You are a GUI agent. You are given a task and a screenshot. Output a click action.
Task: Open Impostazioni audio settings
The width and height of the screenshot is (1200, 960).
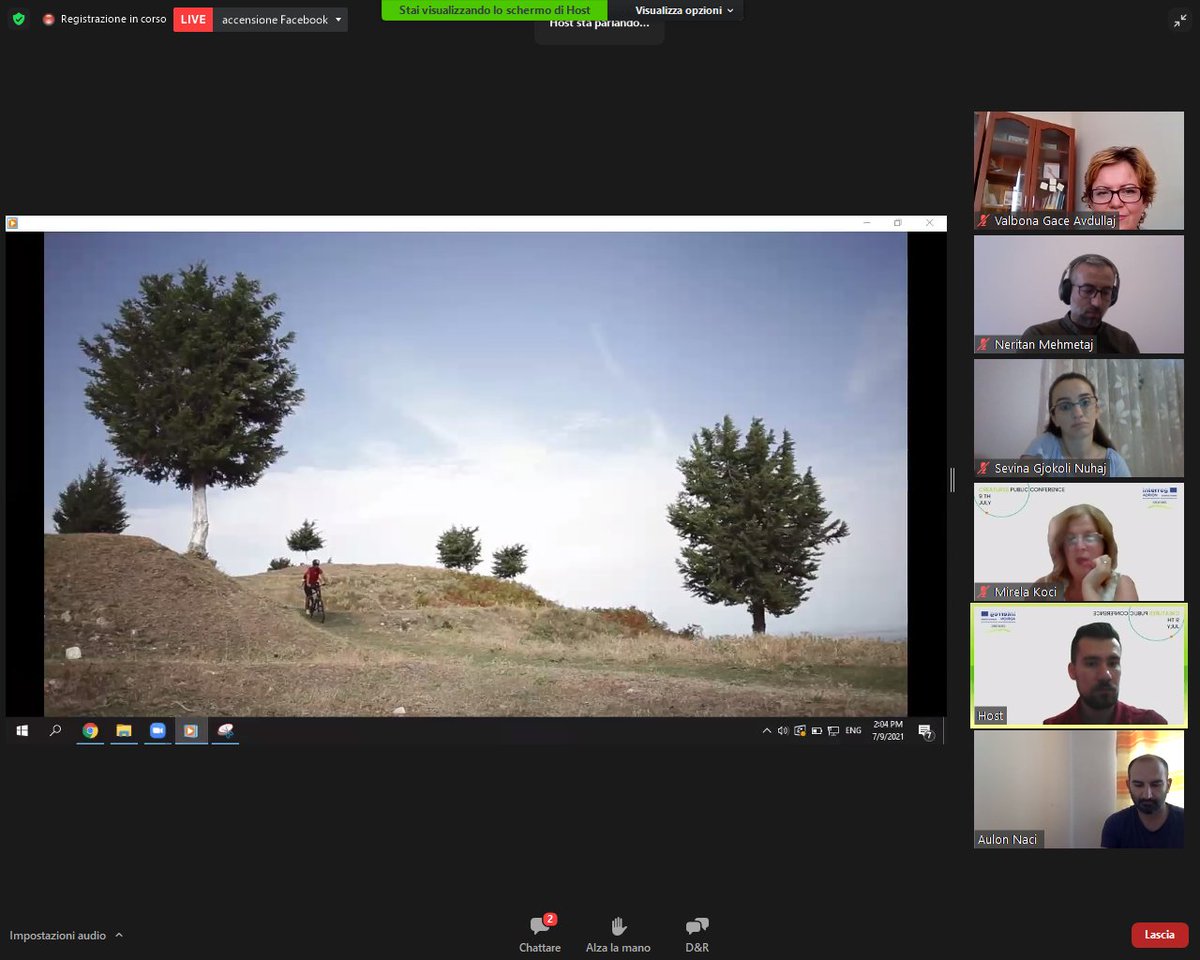coord(58,936)
